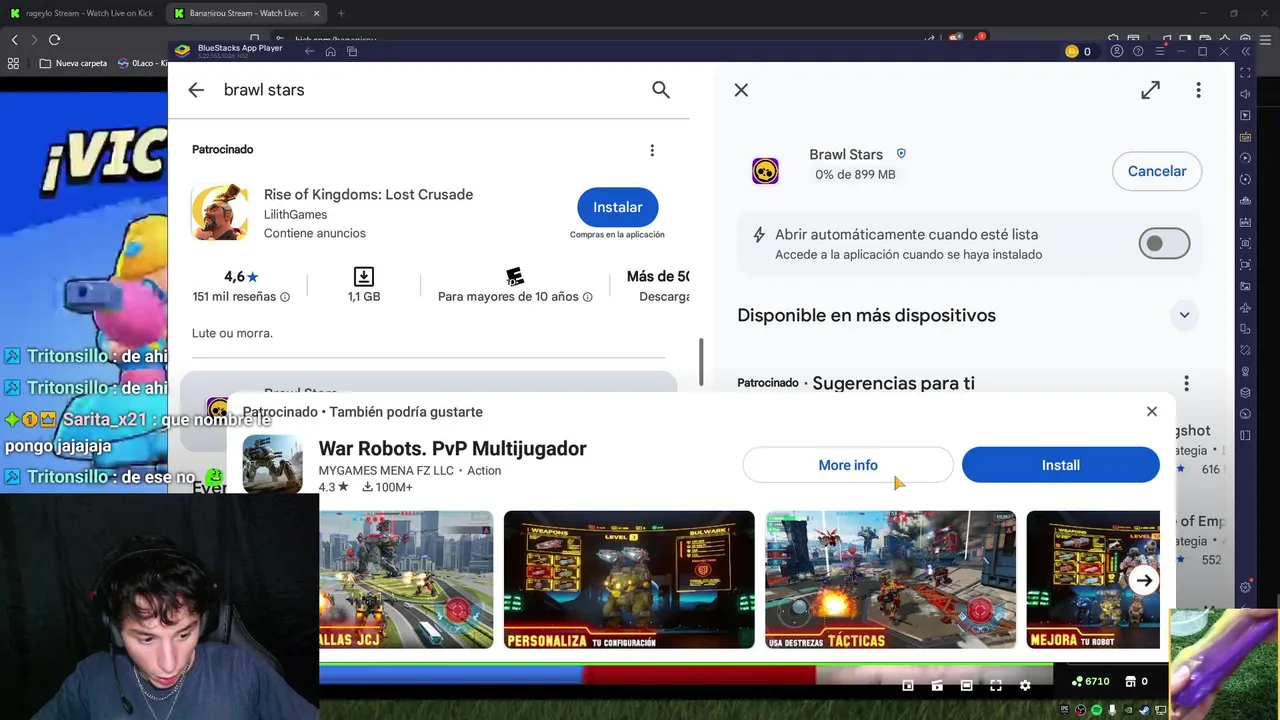Go to the BlueStacks home screen
This screenshot has width=1280, height=720.
(x=330, y=51)
